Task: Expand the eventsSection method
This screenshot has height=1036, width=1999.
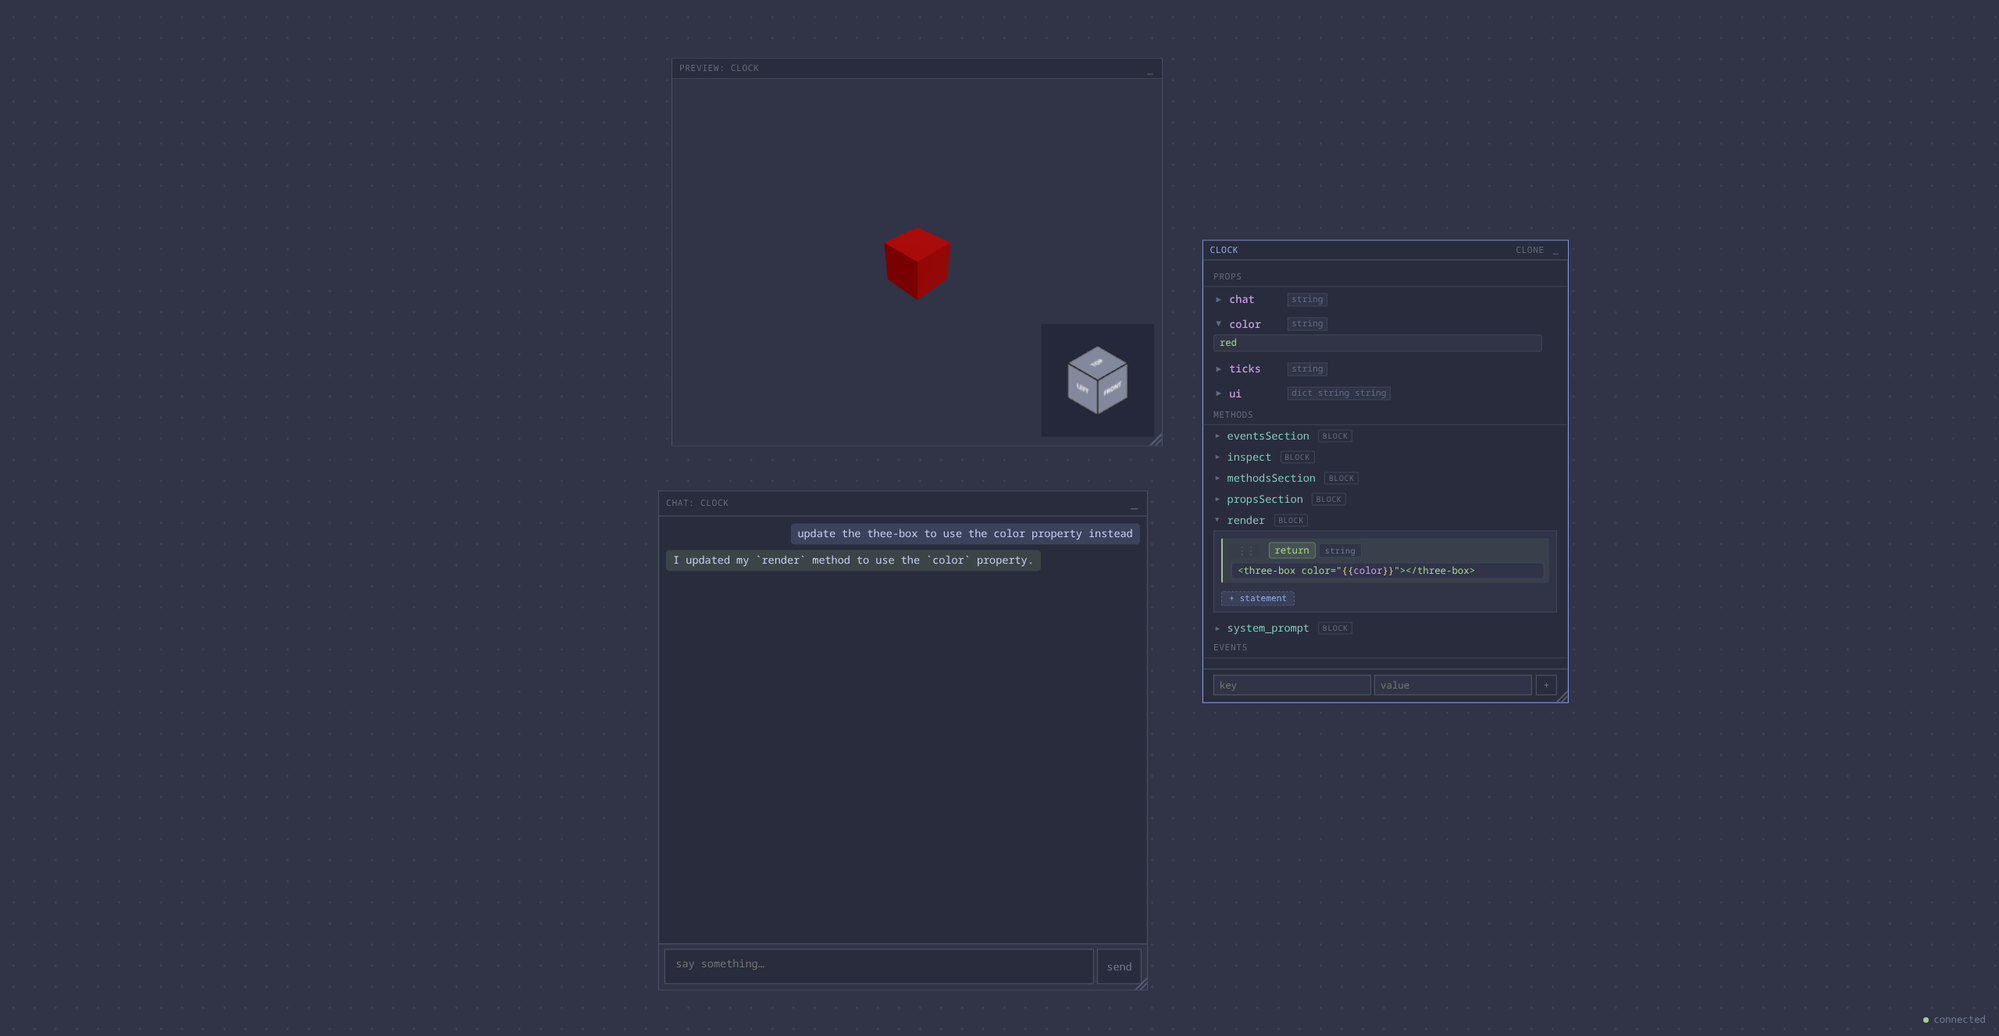Action: click(1217, 436)
